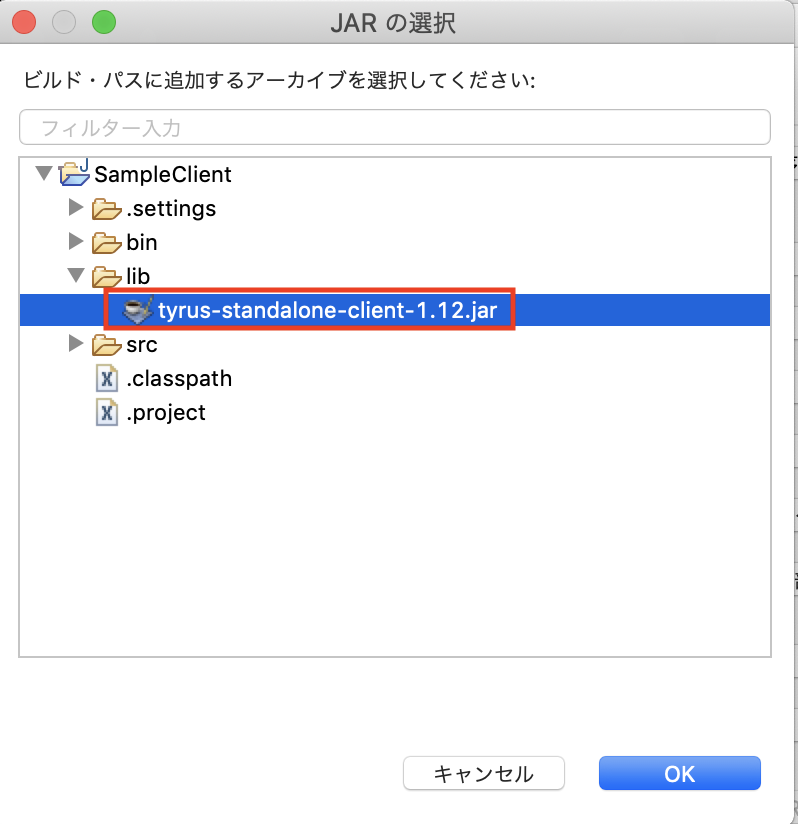Close the JAR の選択 dialog
This screenshot has height=824, width=798.
point(24,22)
